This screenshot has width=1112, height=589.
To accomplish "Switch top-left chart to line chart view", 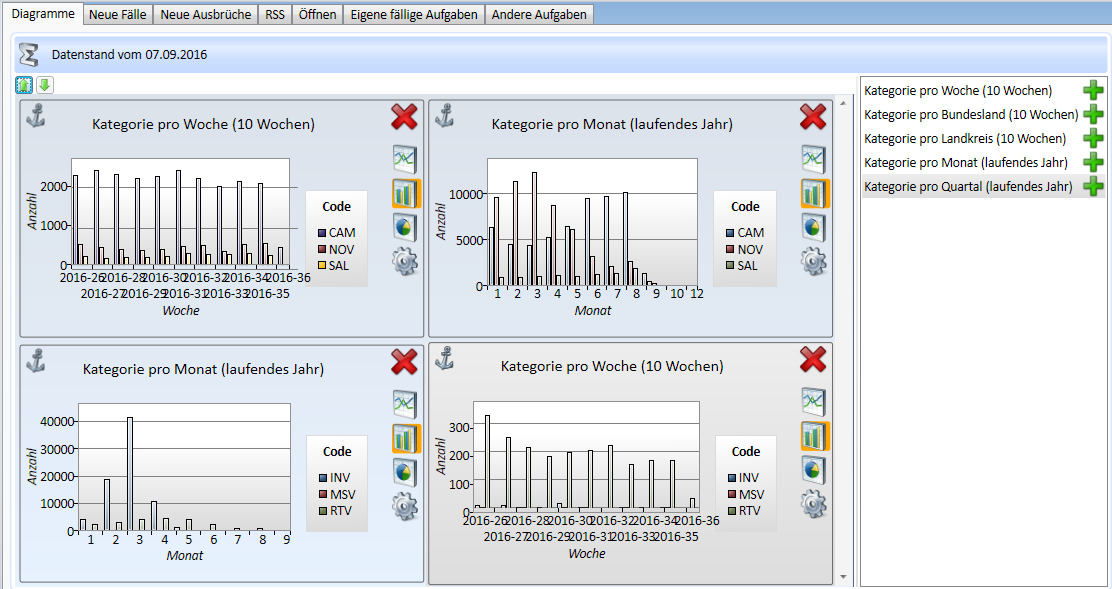I will click(405, 159).
